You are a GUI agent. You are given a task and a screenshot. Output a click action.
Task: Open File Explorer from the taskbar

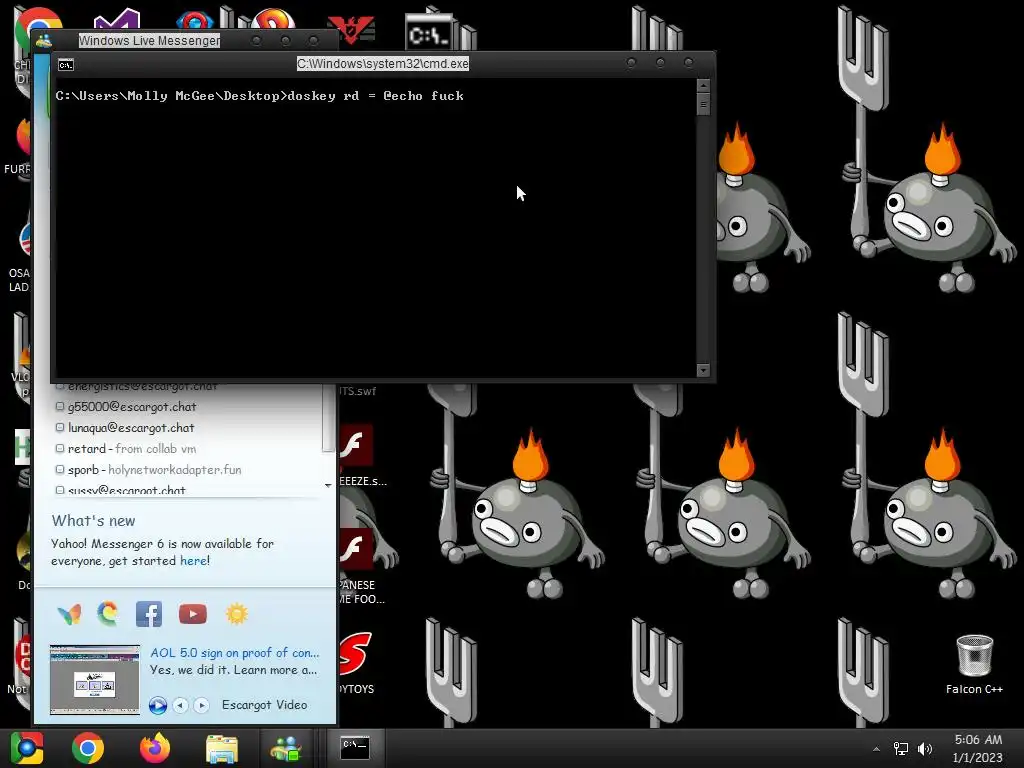click(221, 748)
